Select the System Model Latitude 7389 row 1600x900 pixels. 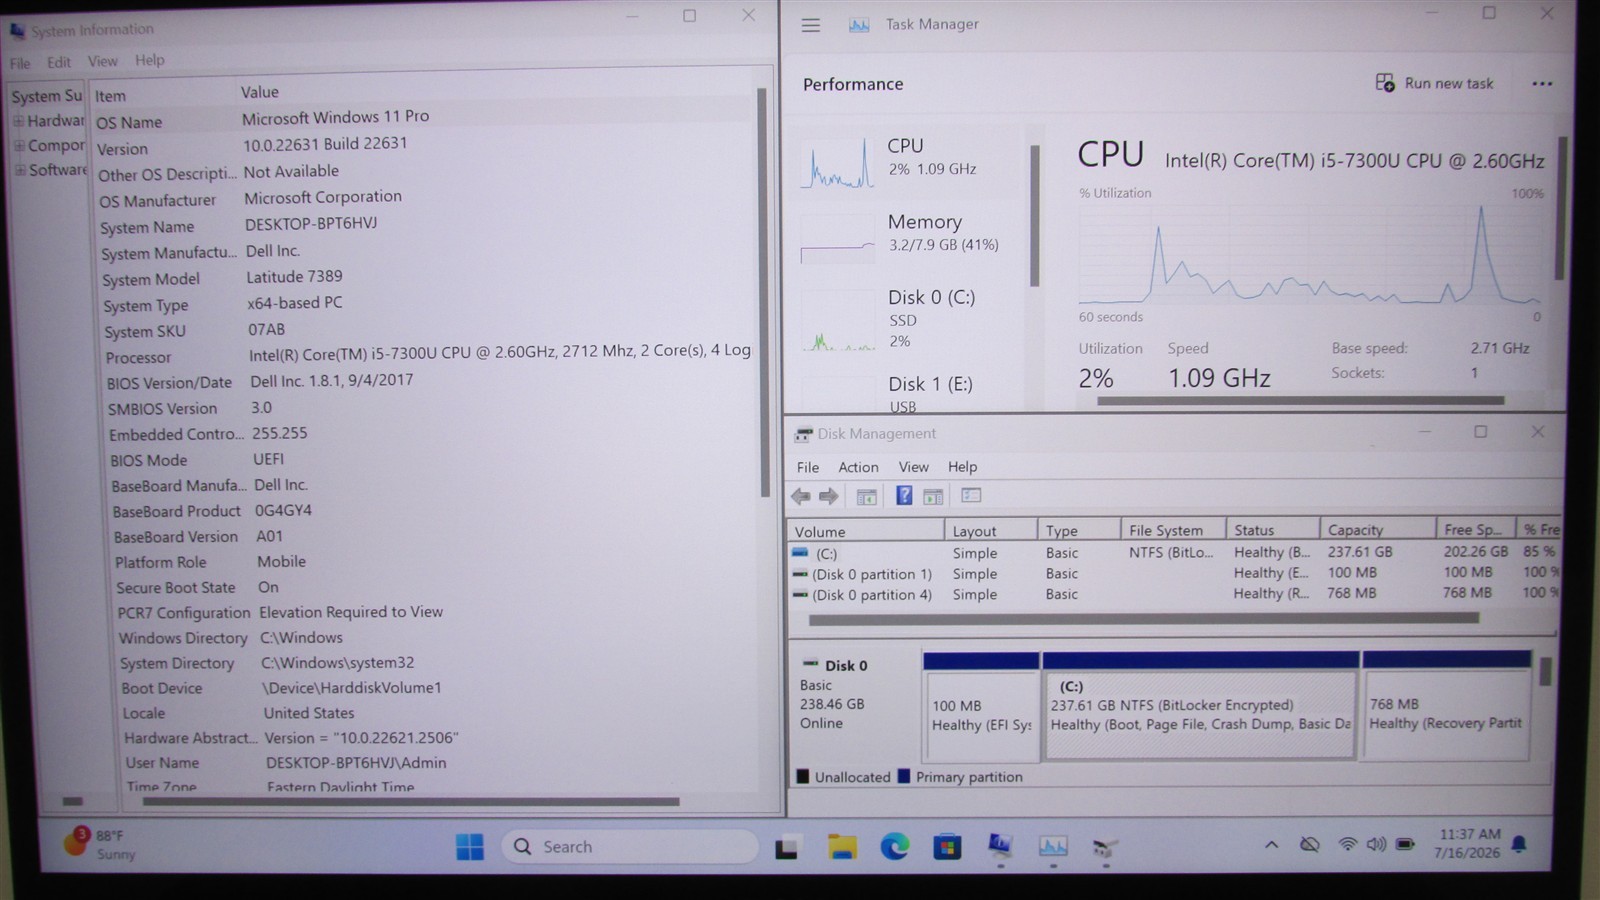[x=426, y=277]
